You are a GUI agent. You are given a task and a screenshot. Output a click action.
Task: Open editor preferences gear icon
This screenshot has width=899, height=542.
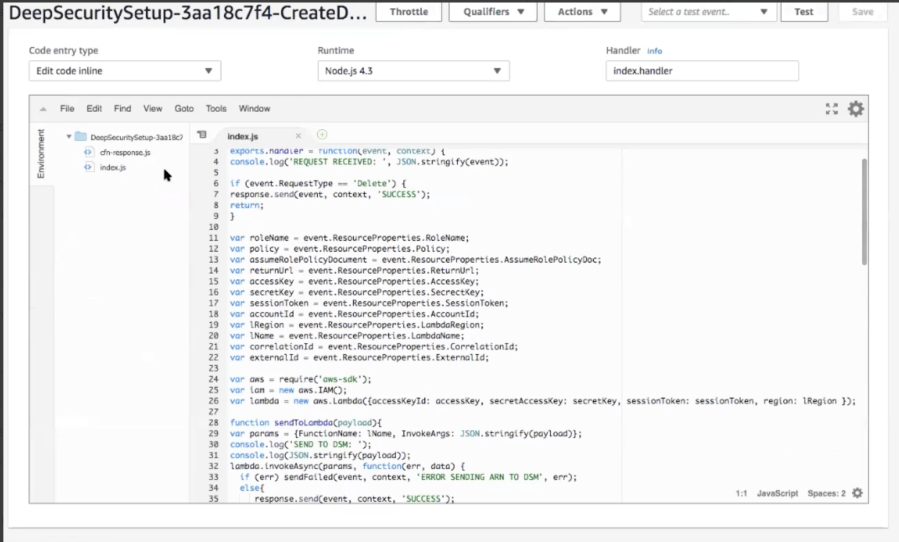856,109
